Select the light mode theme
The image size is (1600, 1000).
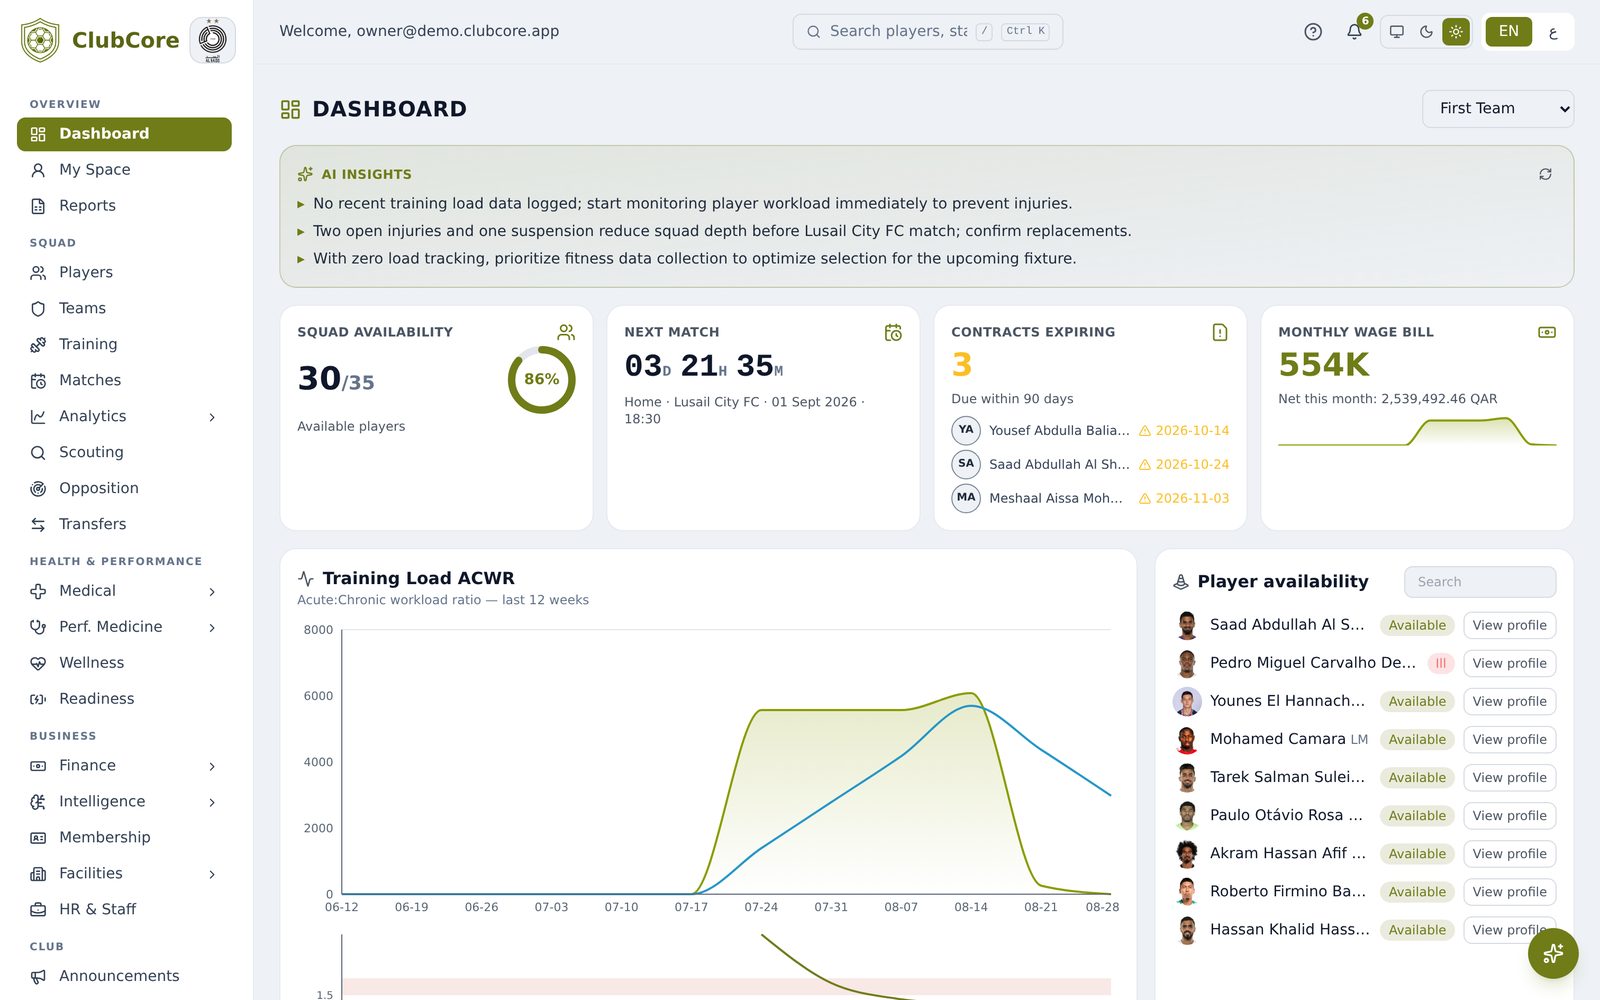(x=1456, y=32)
